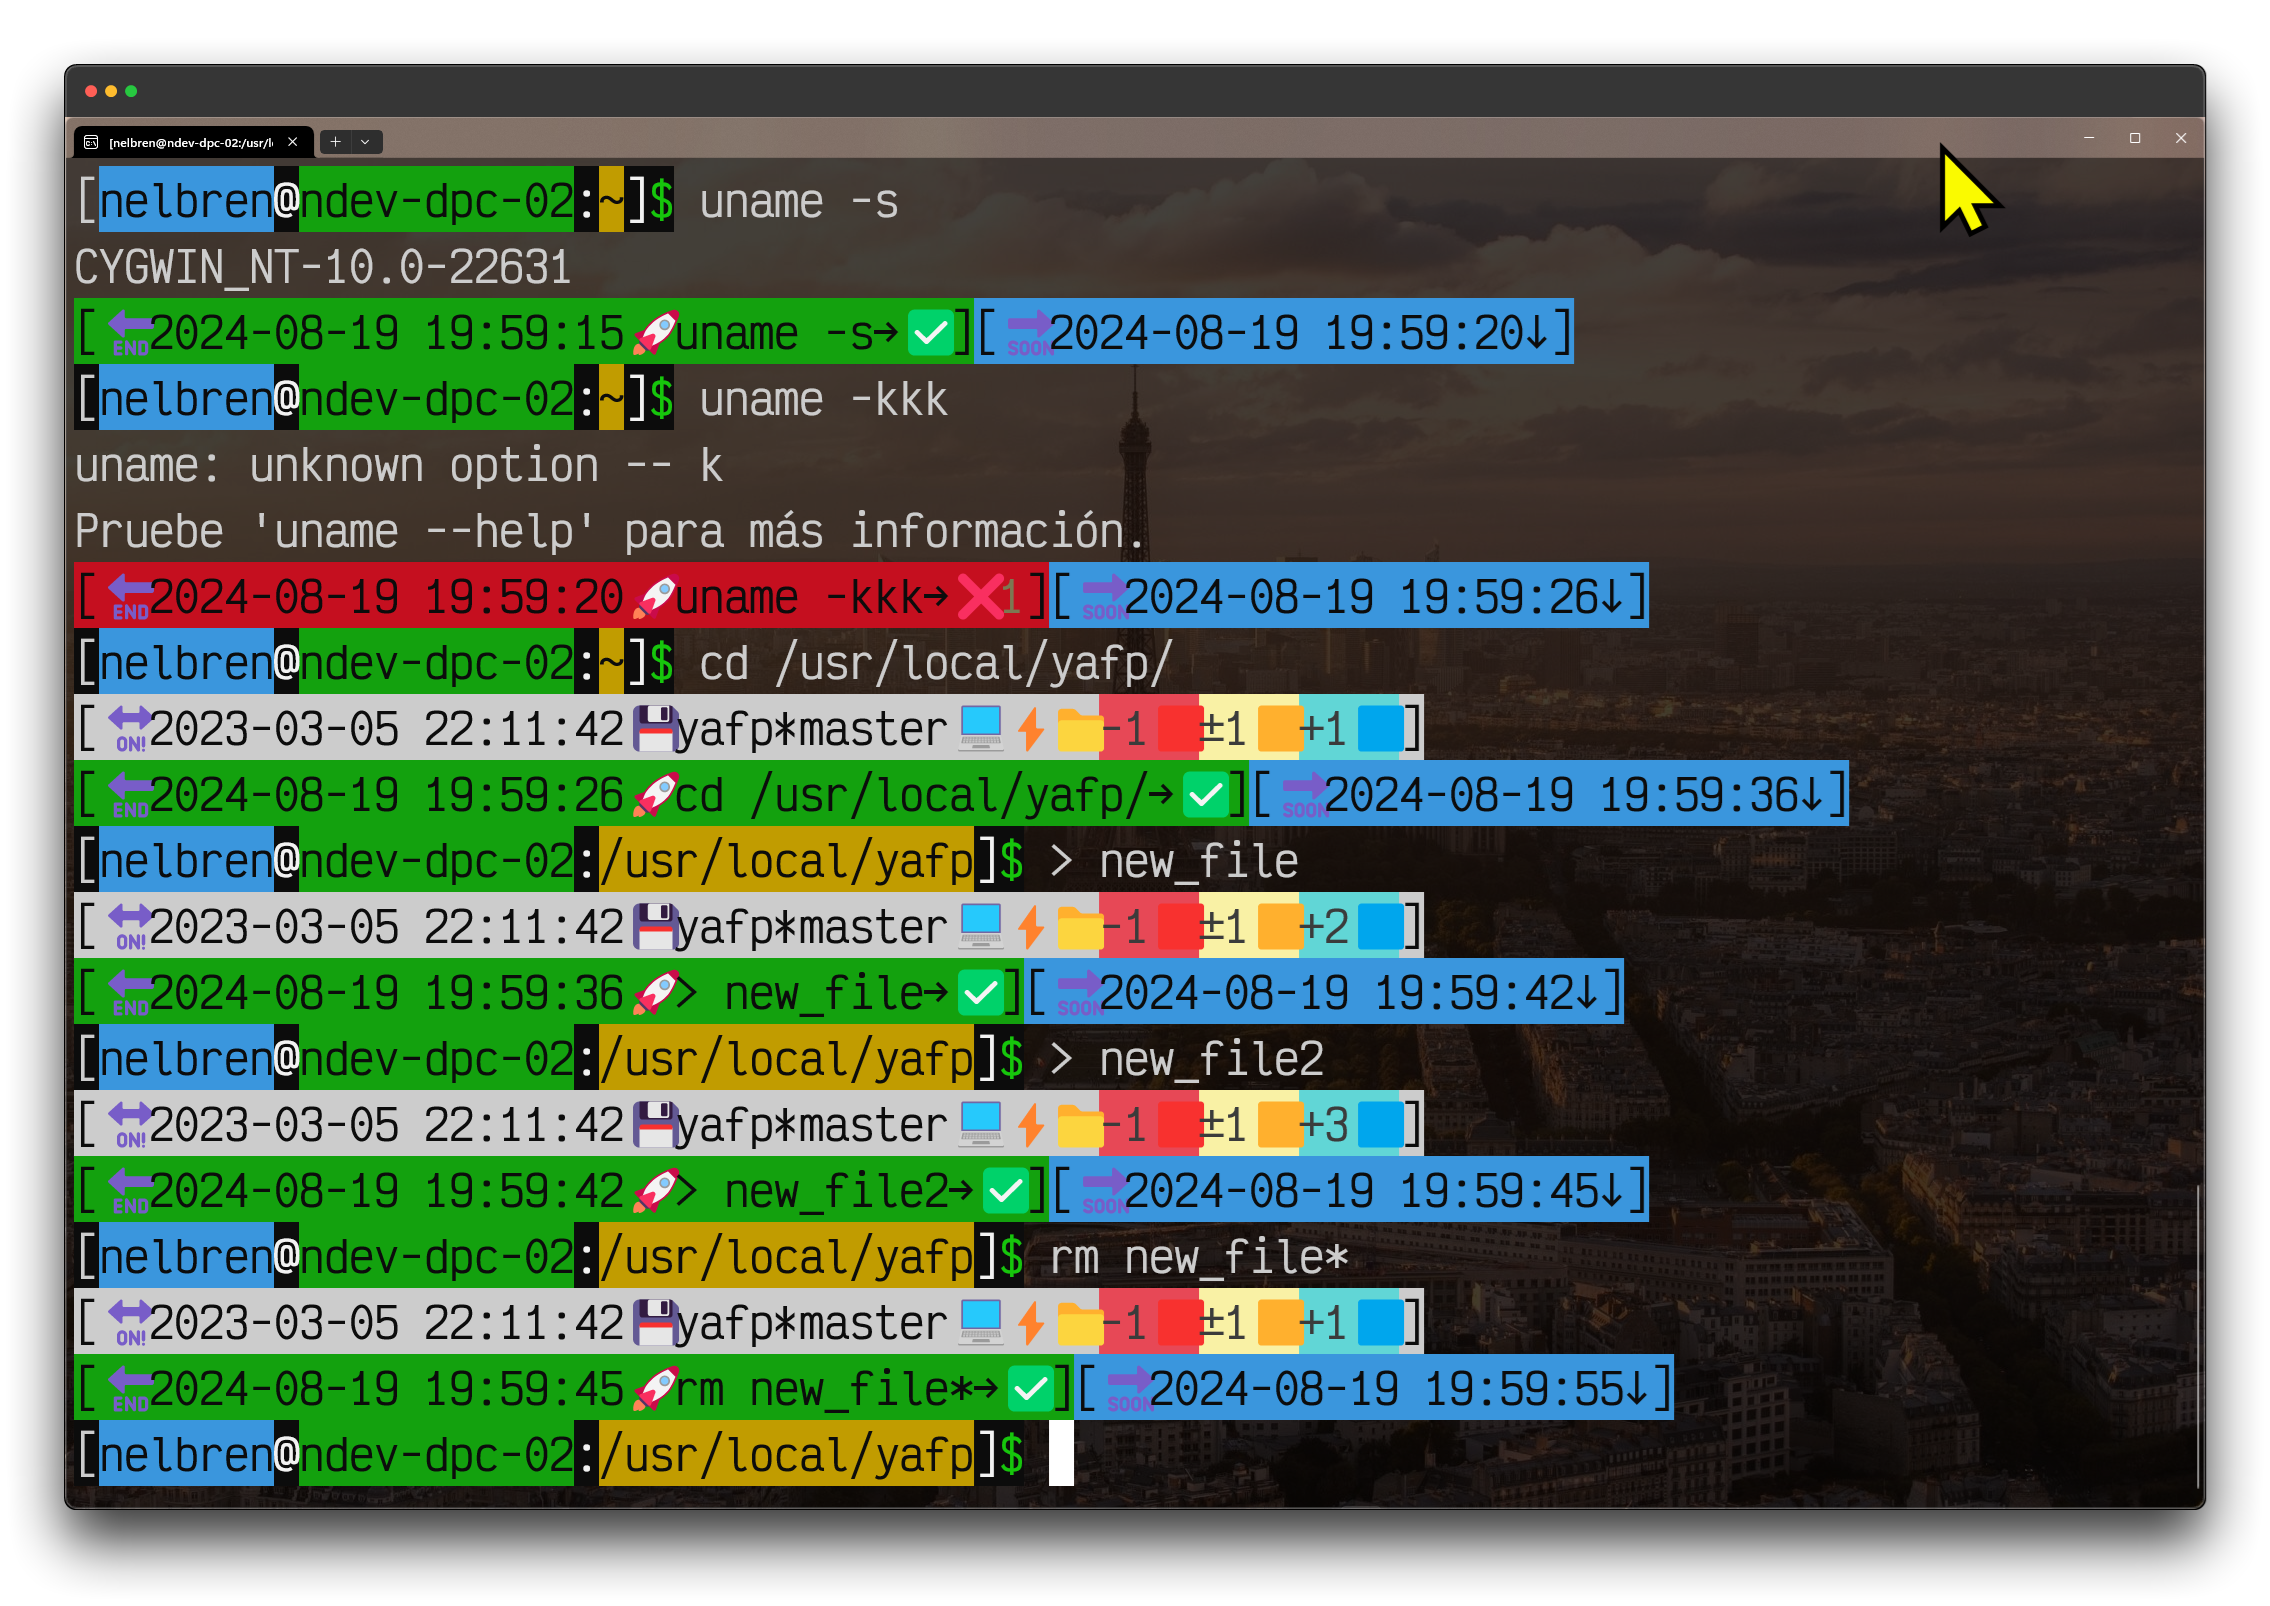Viewport: 2270px width, 1606px height.
Task: Click the typed command 'cd /usr/local/yafp/' at the prompt
Action: pos(935,663)
